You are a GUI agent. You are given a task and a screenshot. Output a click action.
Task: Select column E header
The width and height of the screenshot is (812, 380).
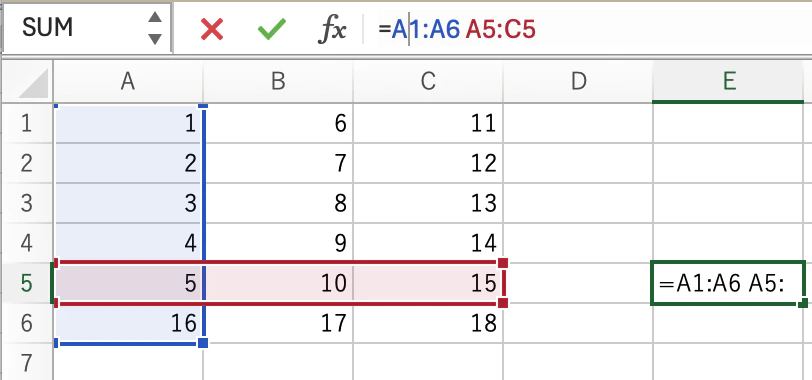(x=728, y=81)
